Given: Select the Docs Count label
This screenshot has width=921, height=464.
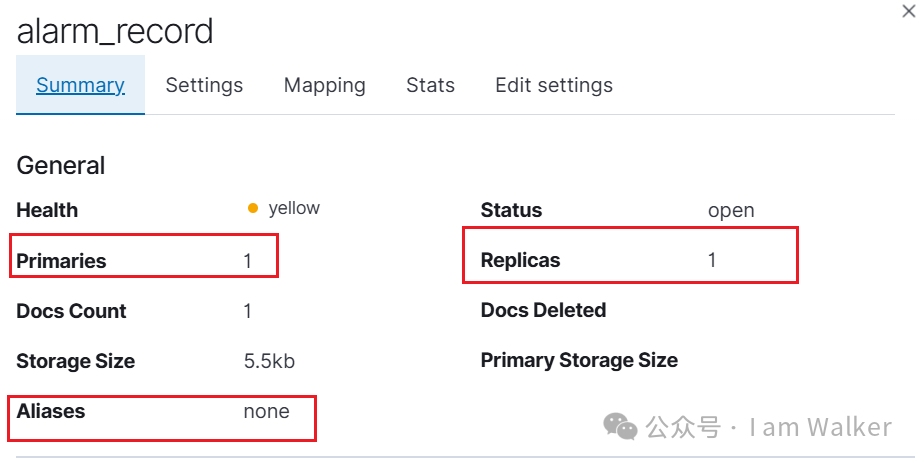Looking at the screenshot, I should point(71,311).
